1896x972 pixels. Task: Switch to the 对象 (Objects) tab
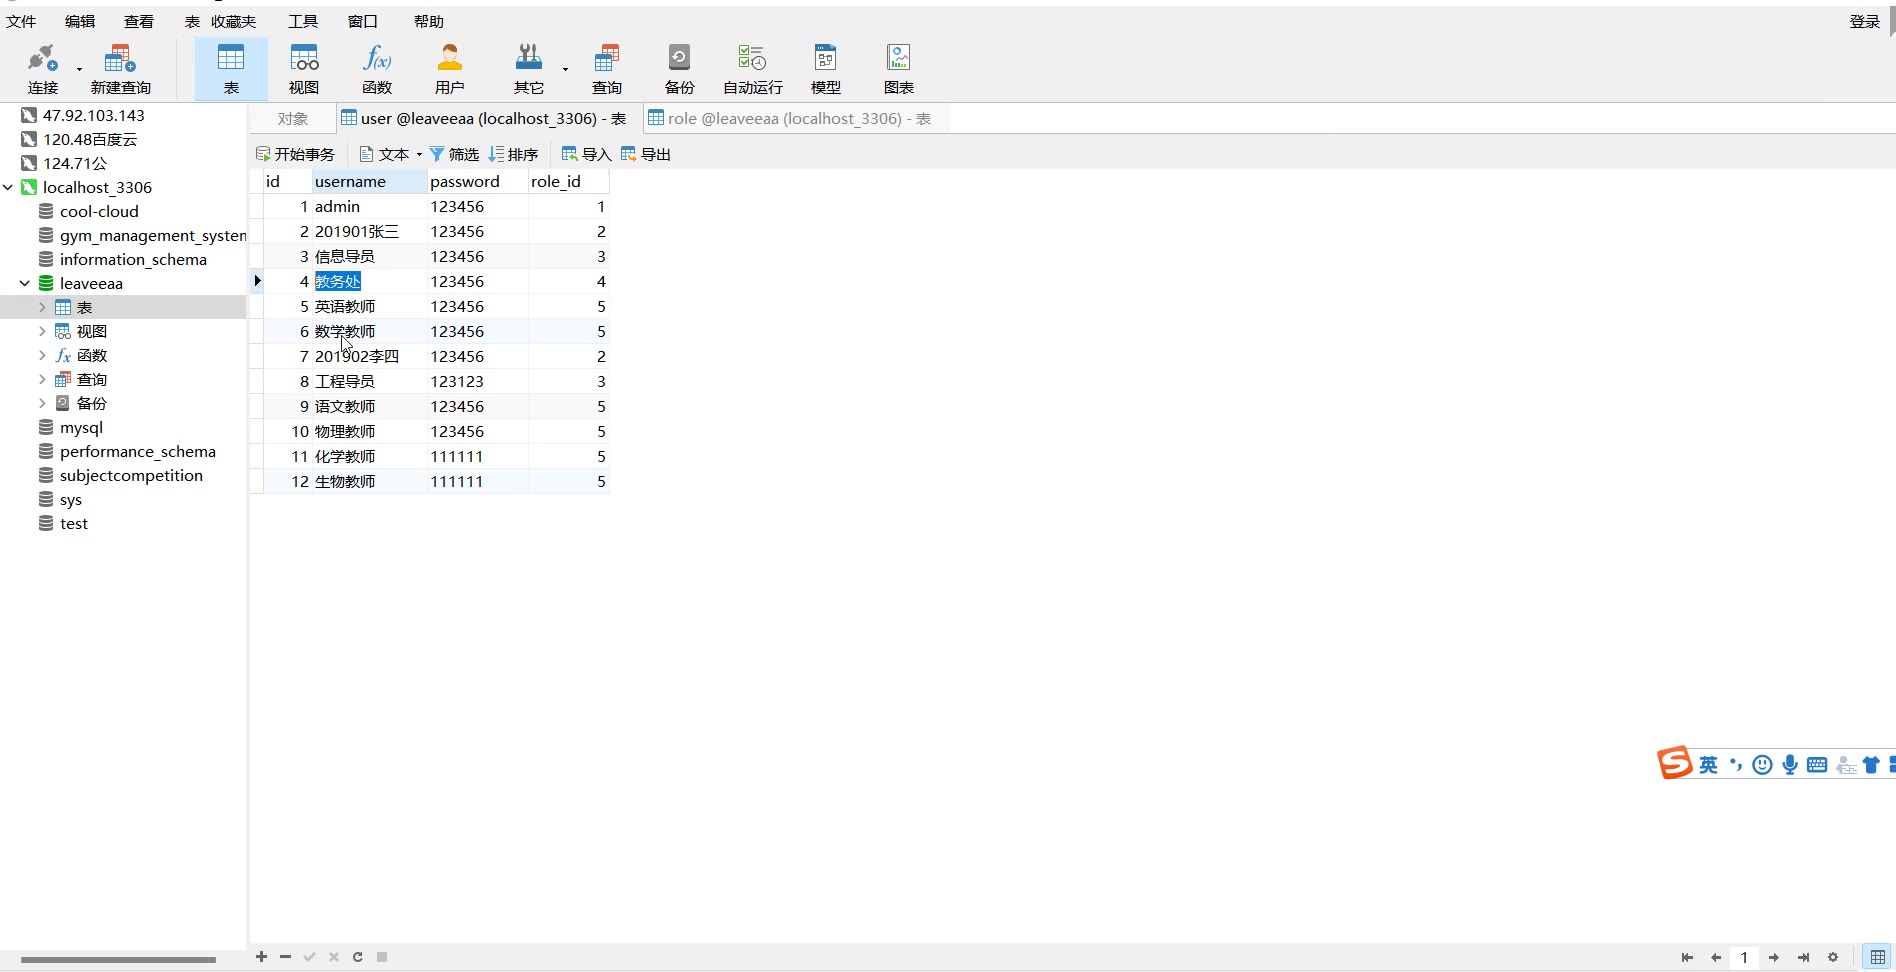(x=293, y=118)
